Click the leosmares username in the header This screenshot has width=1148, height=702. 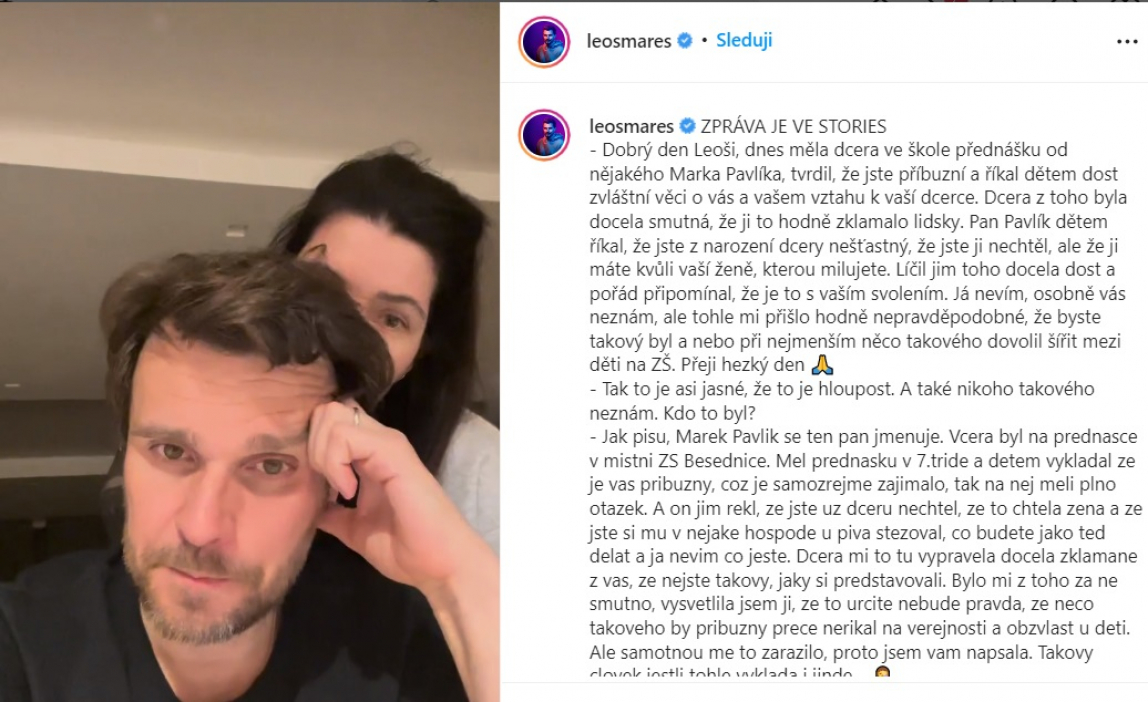click(628, 41)
